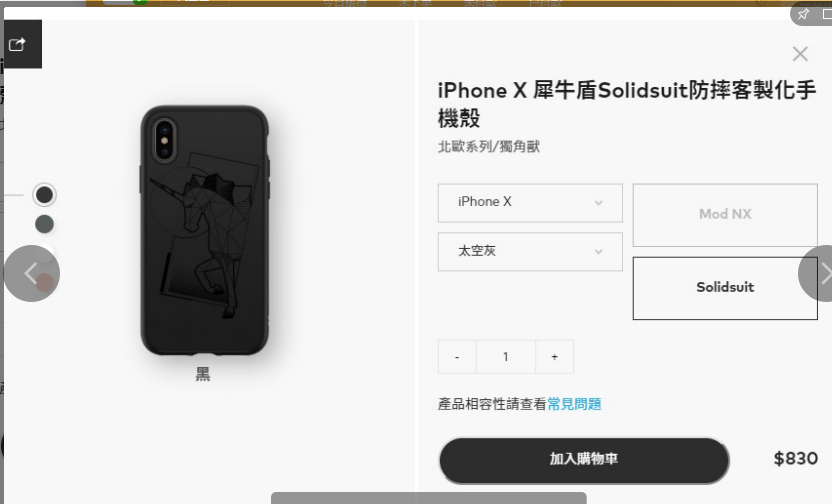Select the red color swatch

[x=45, y=282]
